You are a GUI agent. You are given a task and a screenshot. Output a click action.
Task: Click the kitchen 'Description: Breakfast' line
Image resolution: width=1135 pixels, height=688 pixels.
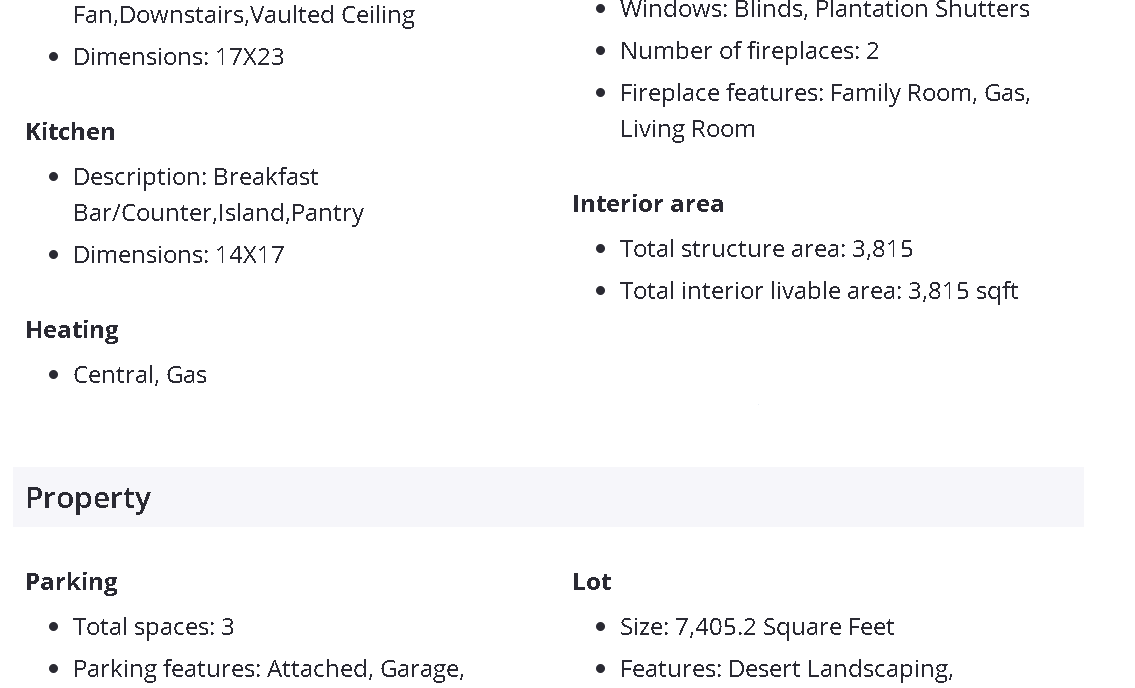click(195, 177)
